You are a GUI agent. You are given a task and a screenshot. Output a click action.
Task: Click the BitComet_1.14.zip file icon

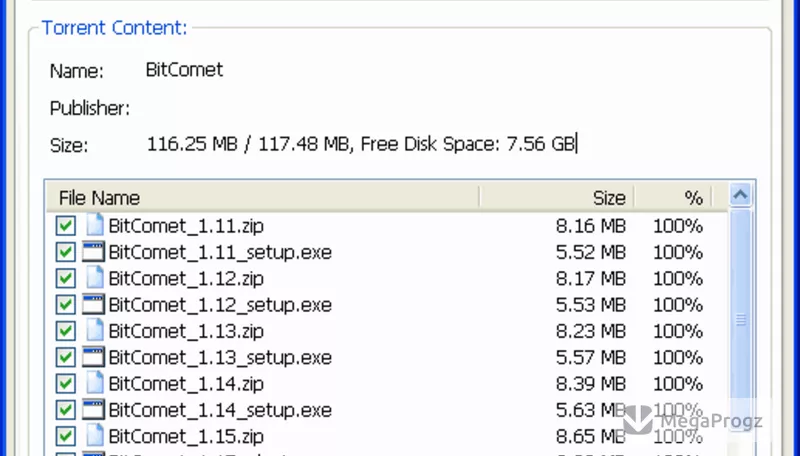[94, 383]
